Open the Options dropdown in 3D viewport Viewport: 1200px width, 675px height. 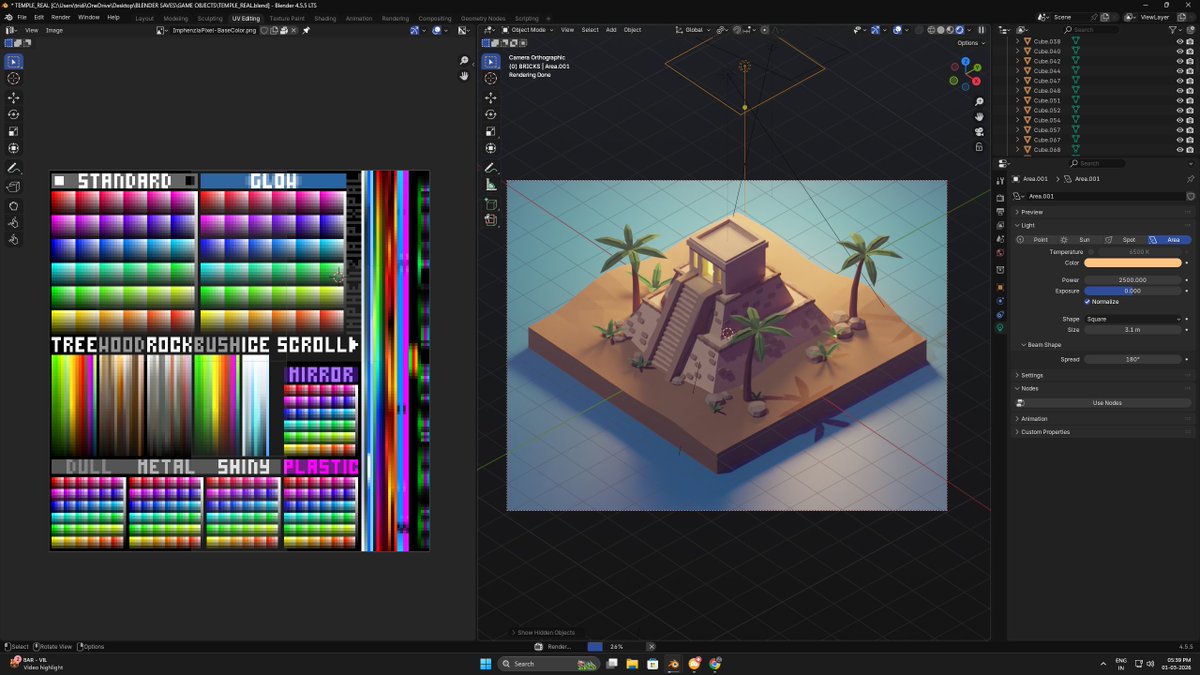(x=969, y=43)
